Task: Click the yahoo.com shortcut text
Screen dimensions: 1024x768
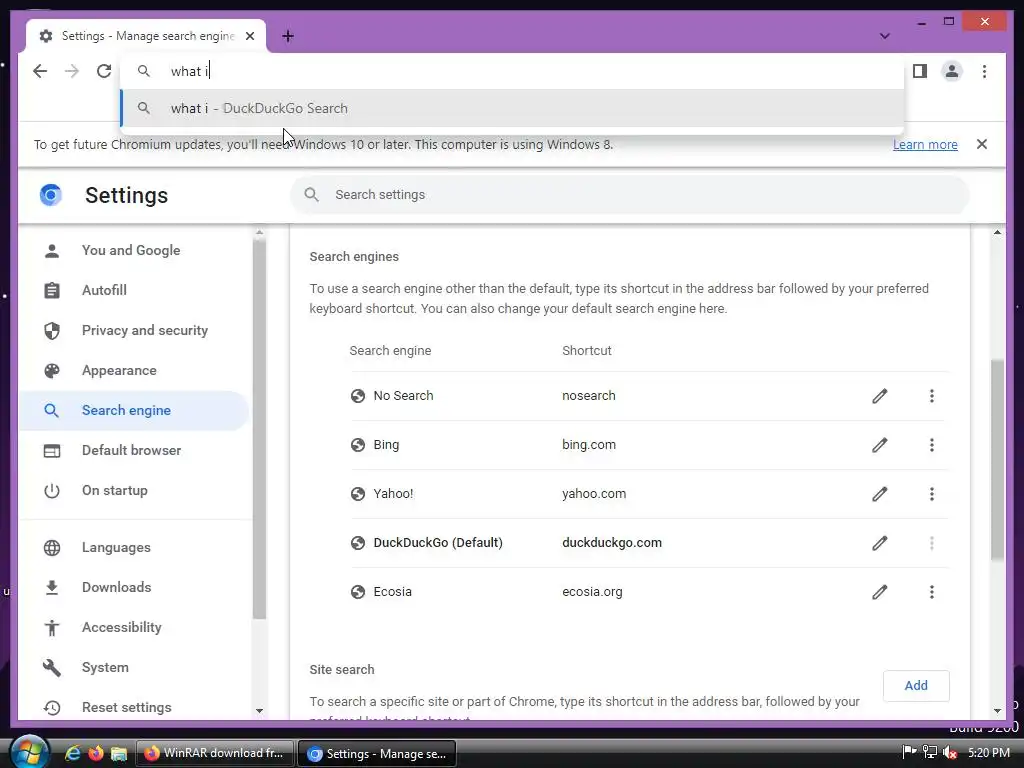Action: pyautogui.click(x=594, y=494)
